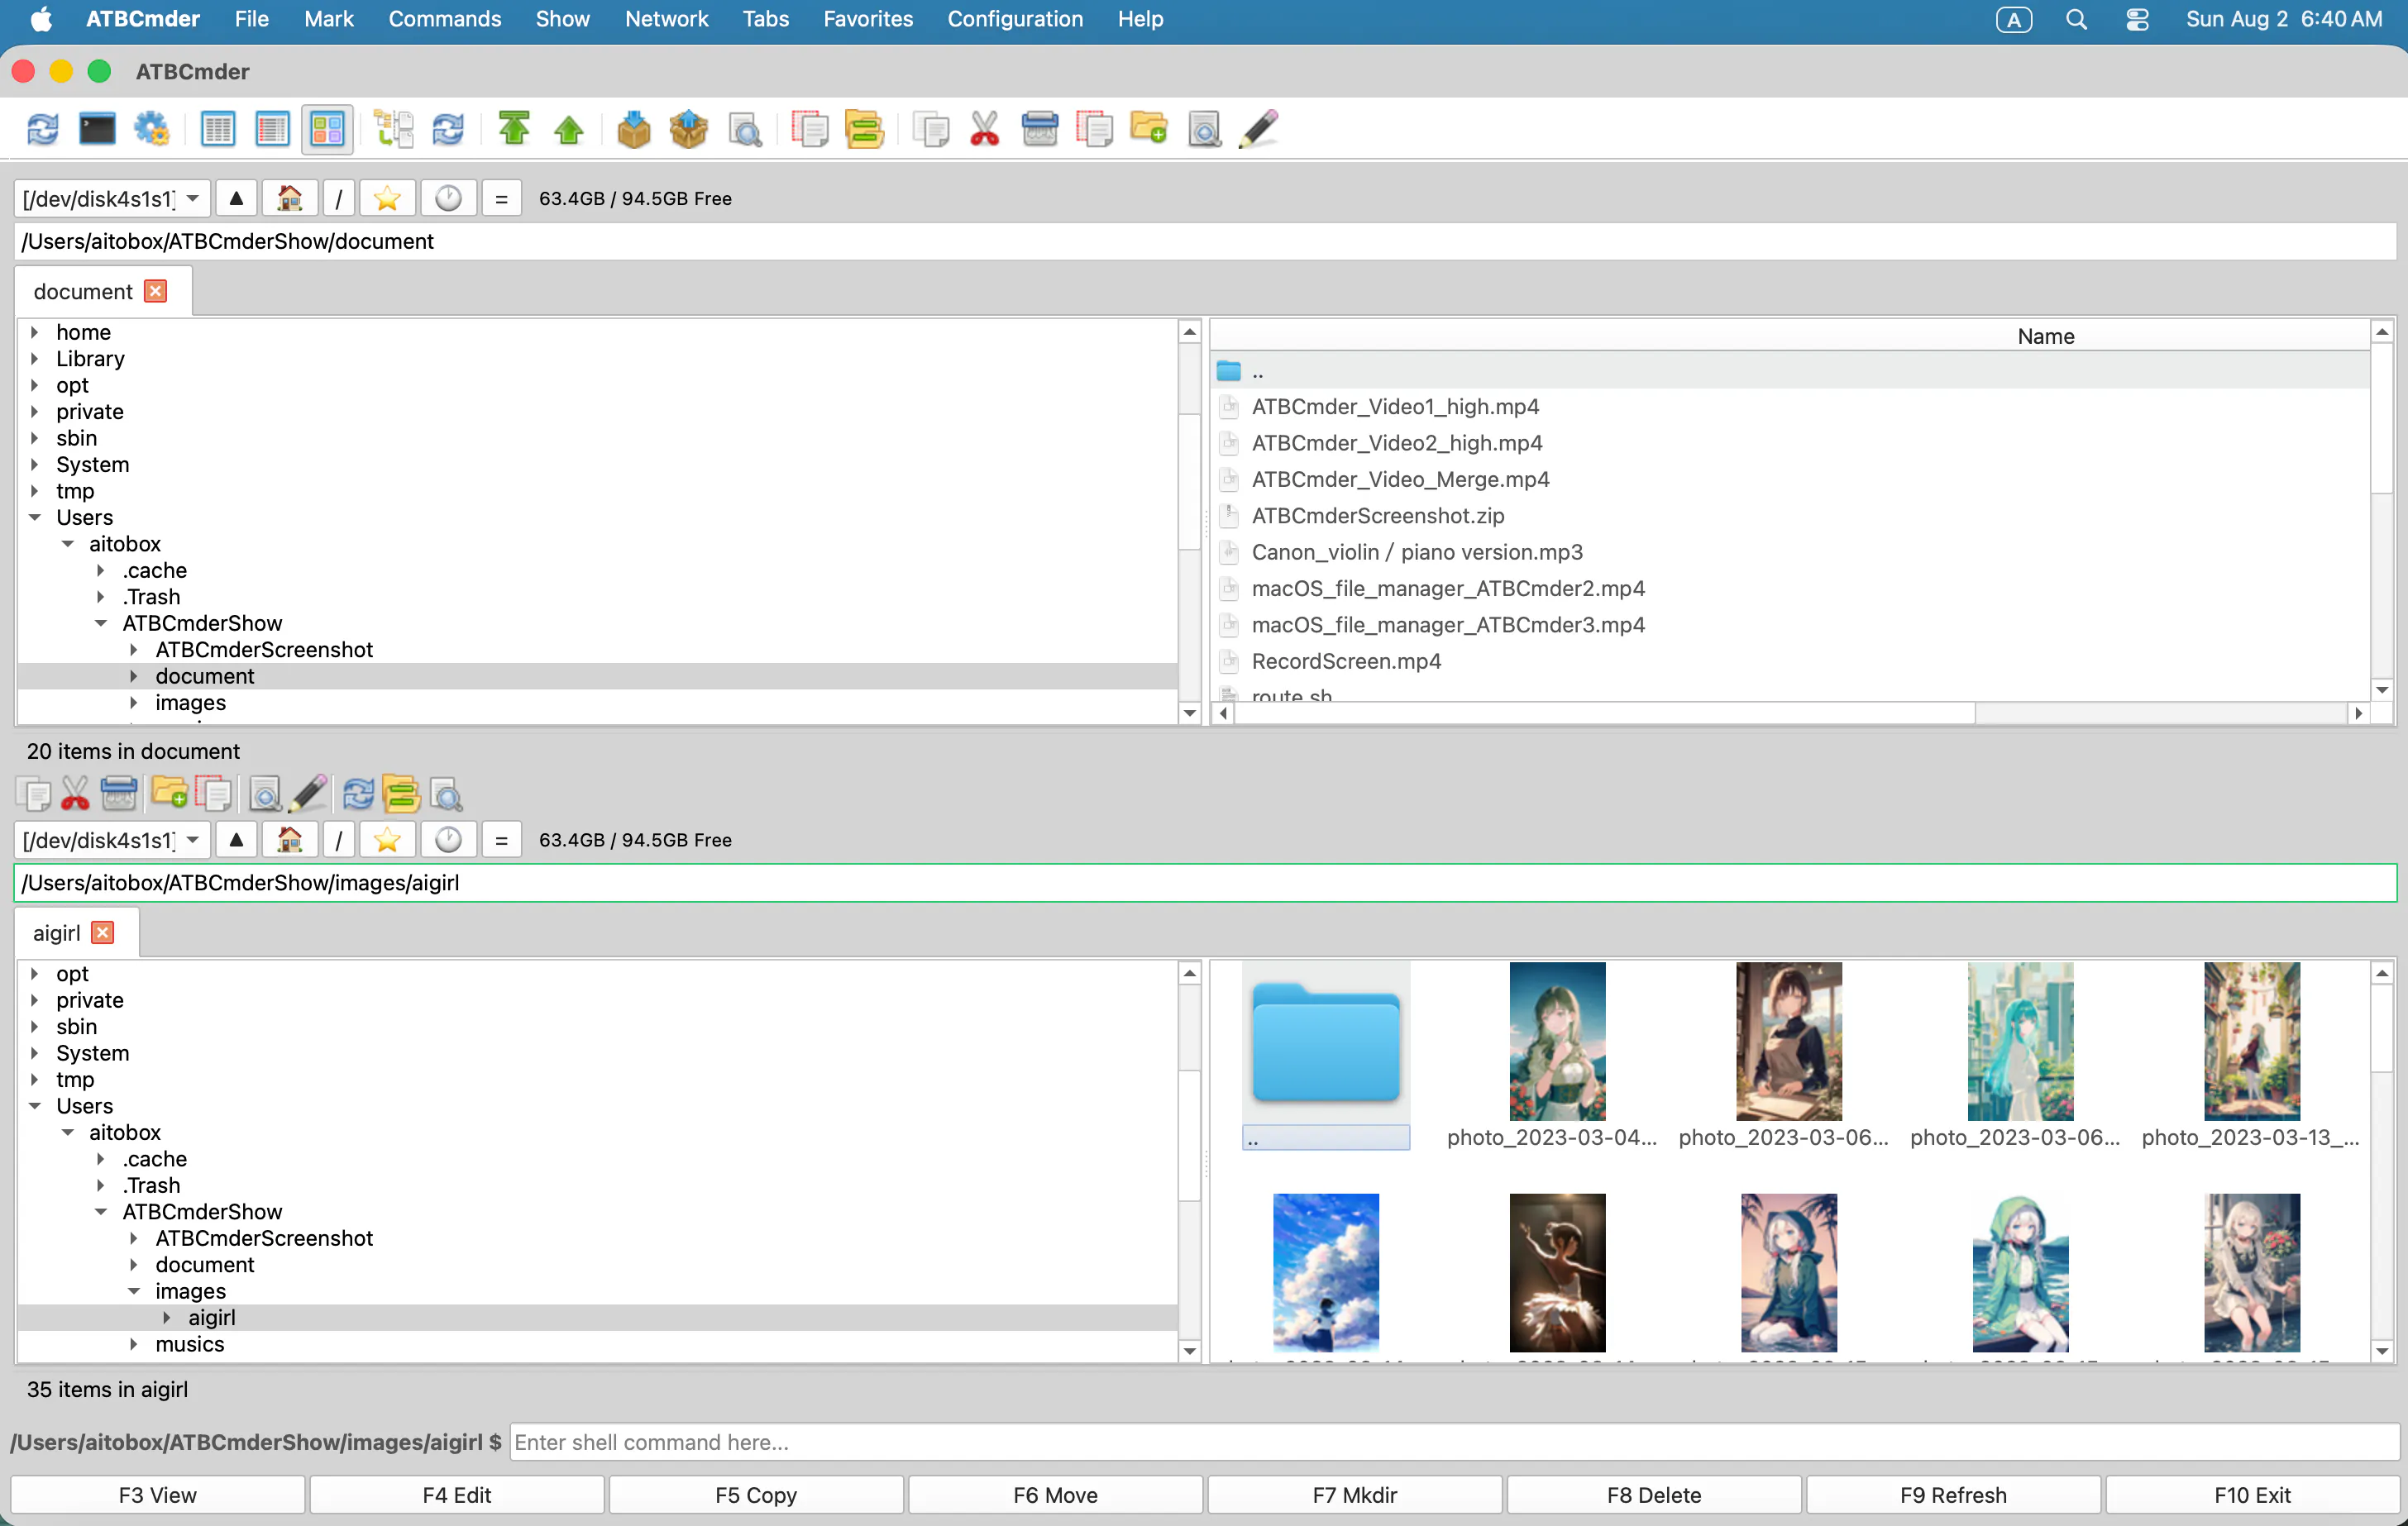Open the Commands menu

(x=445, y=19)
